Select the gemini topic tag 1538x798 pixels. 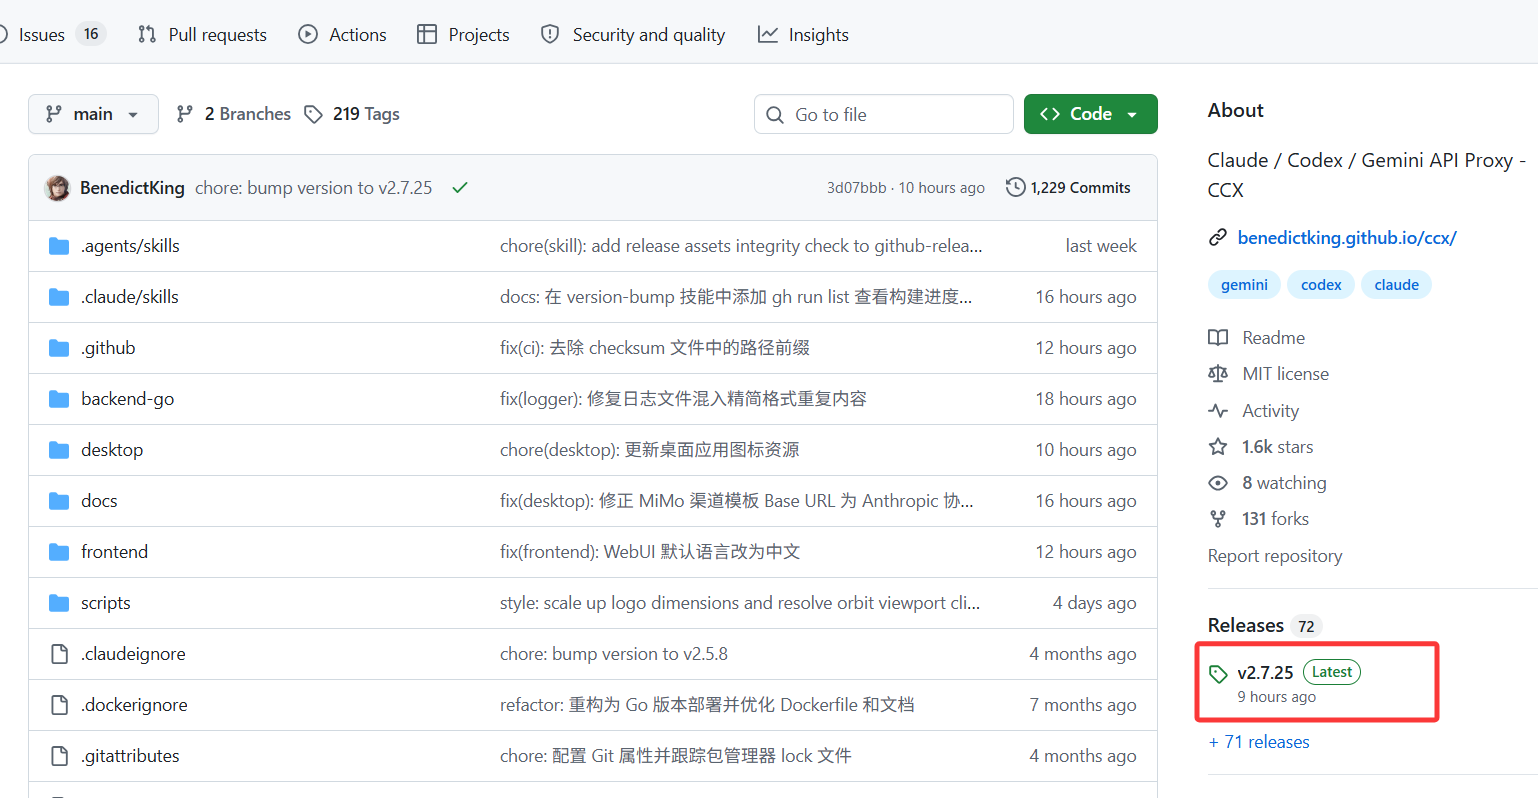point(1244,285)
